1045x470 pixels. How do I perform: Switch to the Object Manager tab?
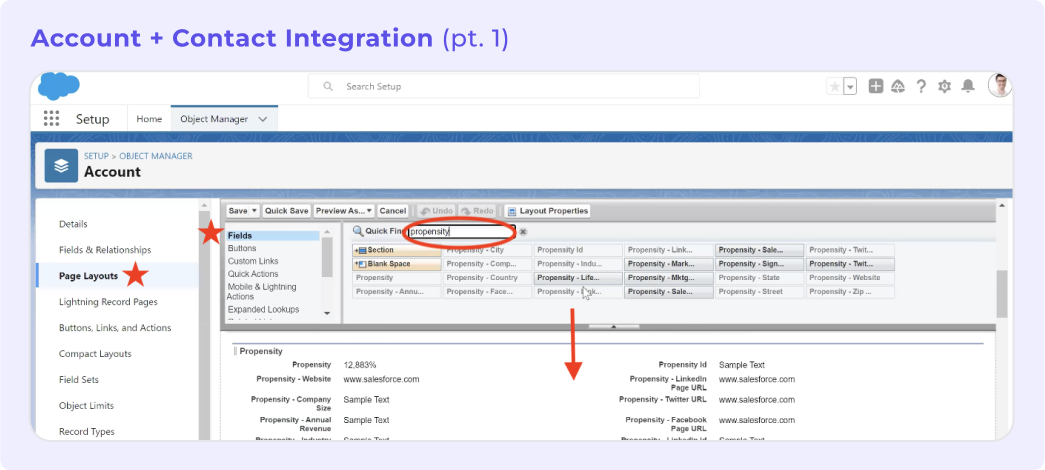tap(214, 119)
